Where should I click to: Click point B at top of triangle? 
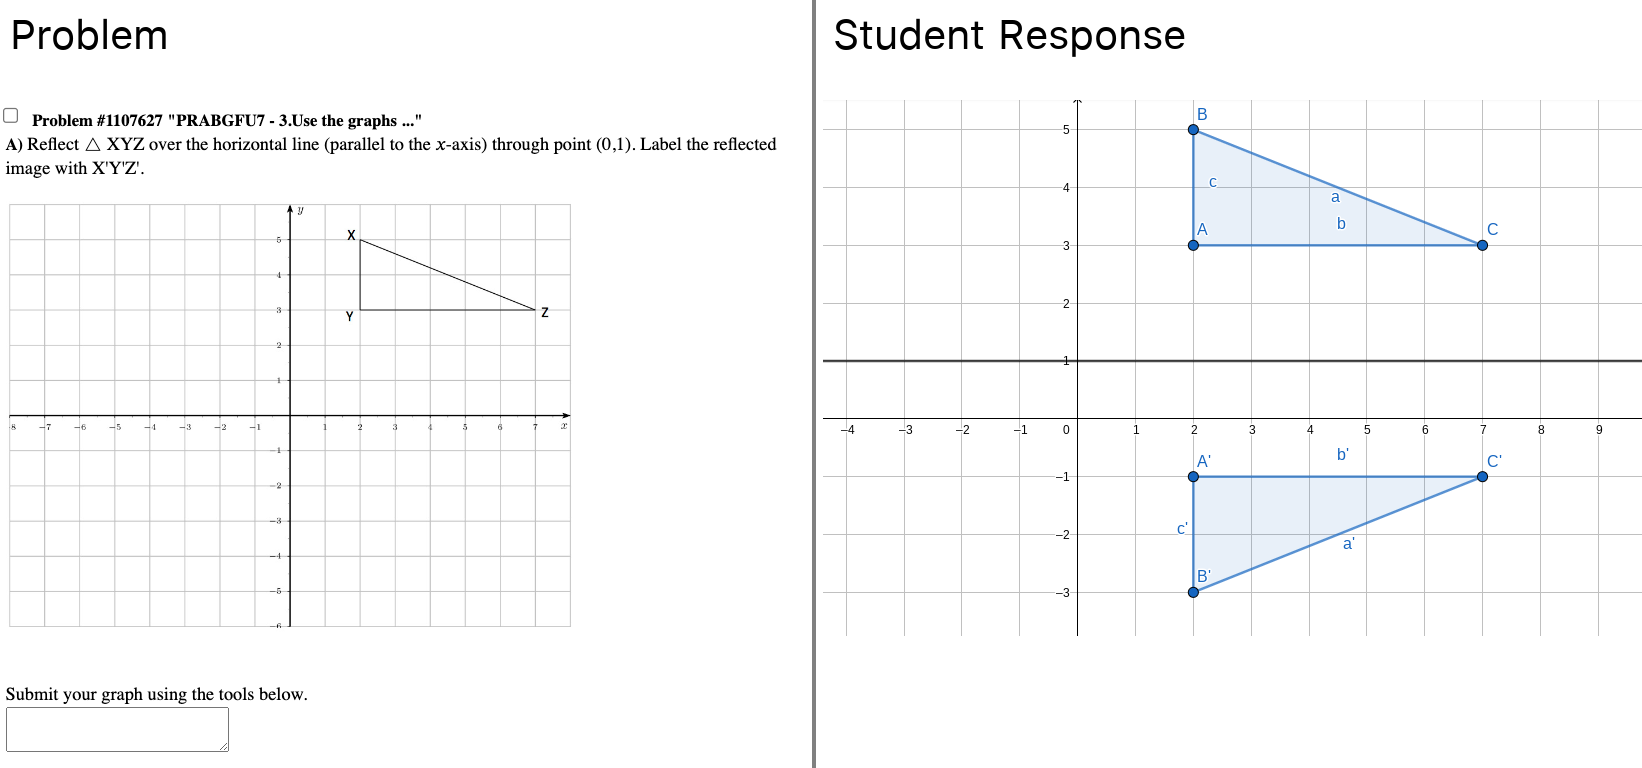(x=1193, y=130)
